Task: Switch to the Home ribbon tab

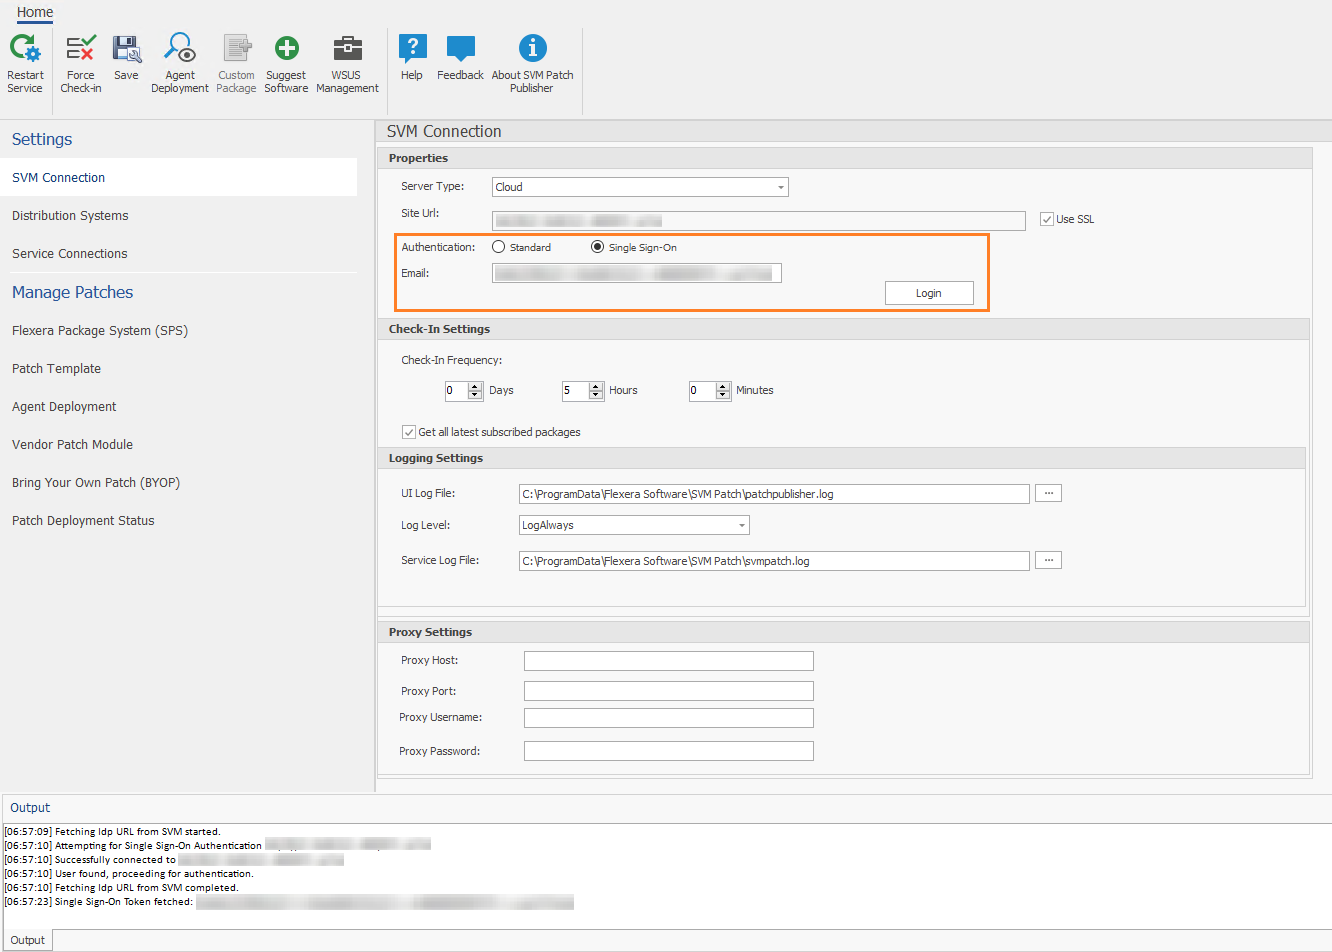Action: [x=35, y=12]
